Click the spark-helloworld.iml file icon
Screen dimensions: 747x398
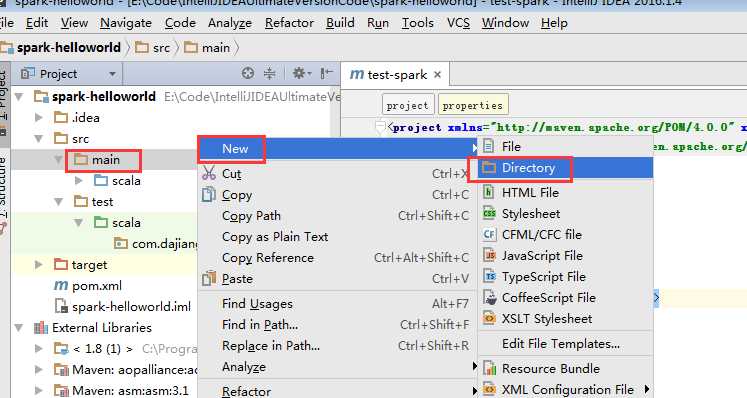click(x=61, y=306)
